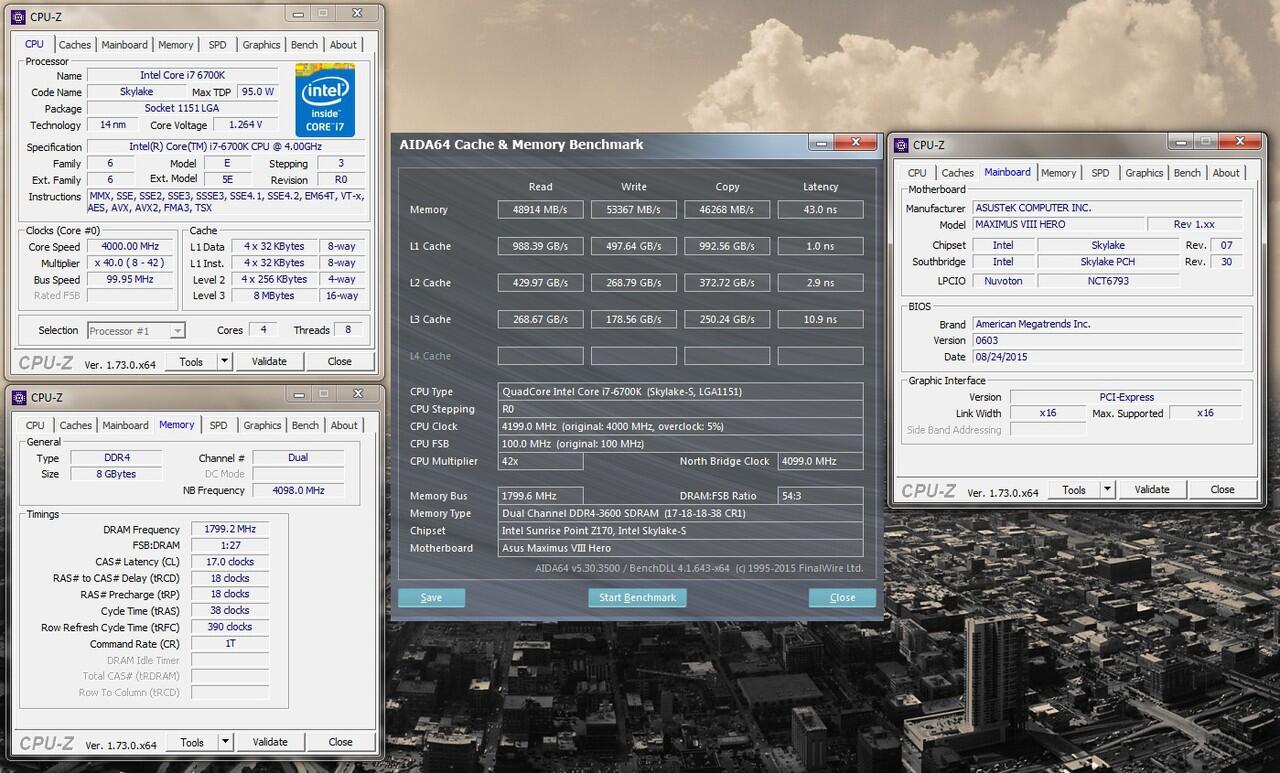This screenshot has width=1280, height=773.
Task: Click the CPU-Z app icon in the top-left CPU window title bar
Action: (x=18, y=16)
